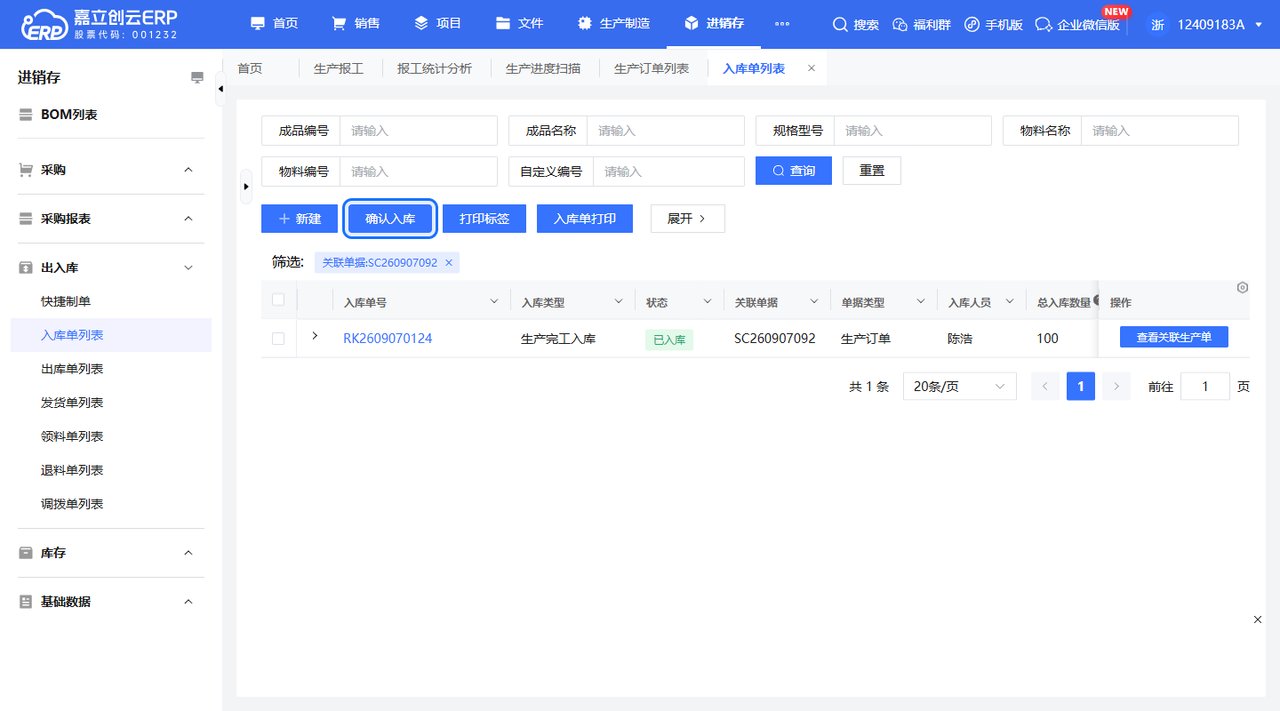The width and height of the screenshot is (1280, 711).
Task: Show more modules via the ellipsis icon
Action: [782, 24]
